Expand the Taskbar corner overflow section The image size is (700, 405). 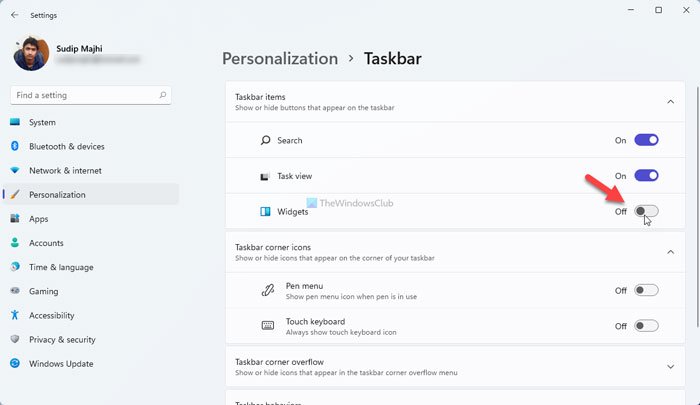click(x=670, y=367)
